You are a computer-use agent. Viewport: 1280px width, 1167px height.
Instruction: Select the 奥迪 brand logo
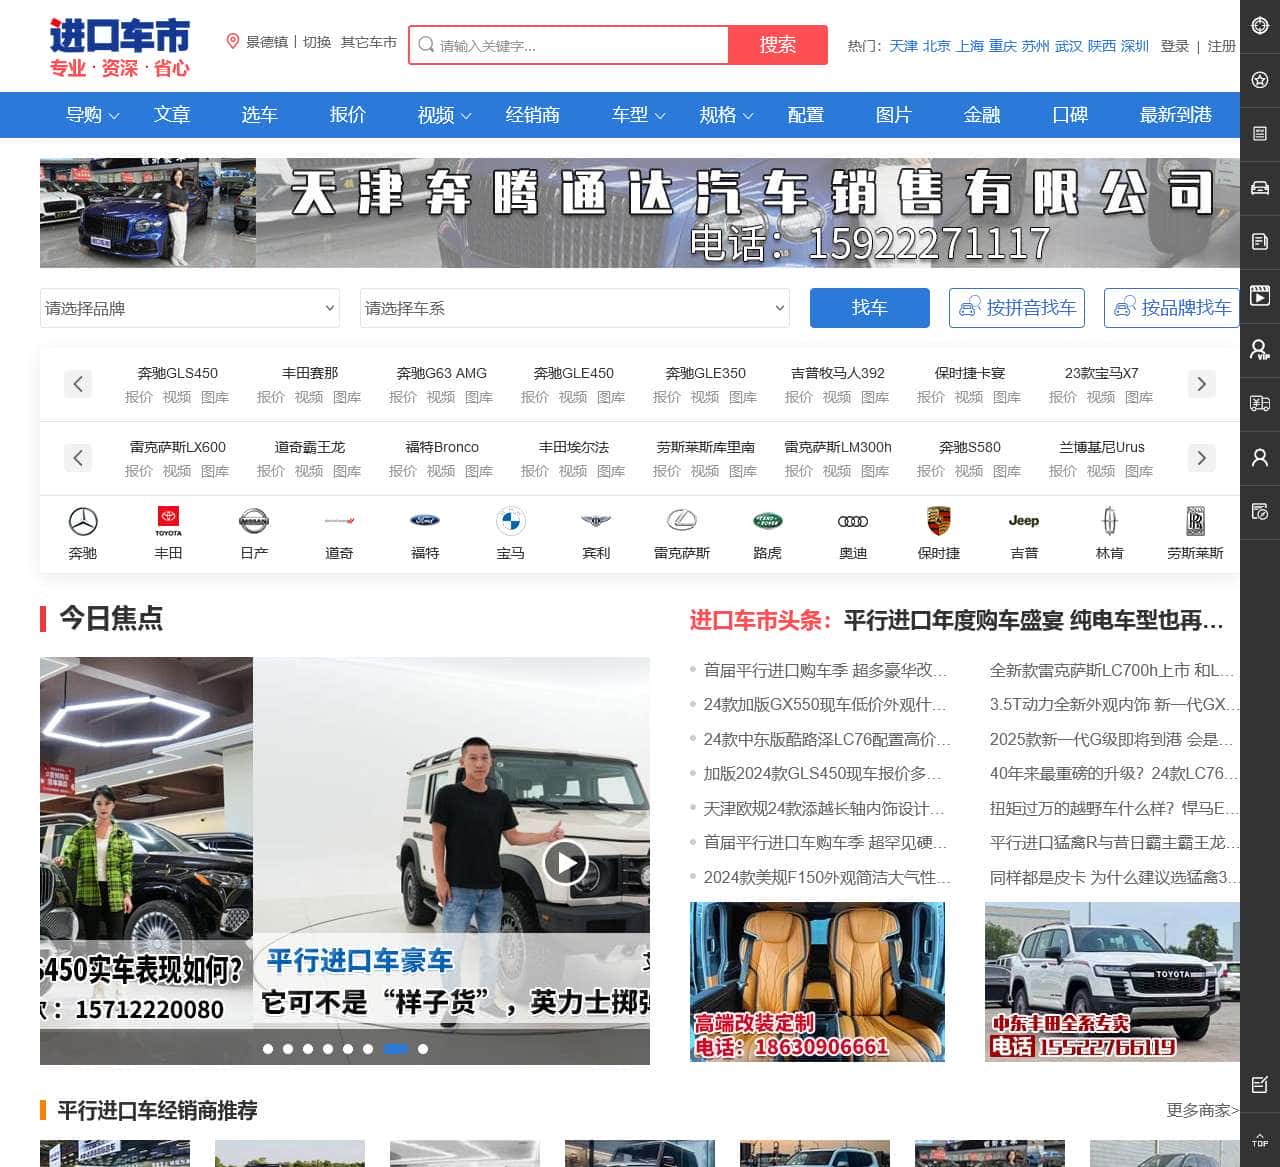point(853,521)
